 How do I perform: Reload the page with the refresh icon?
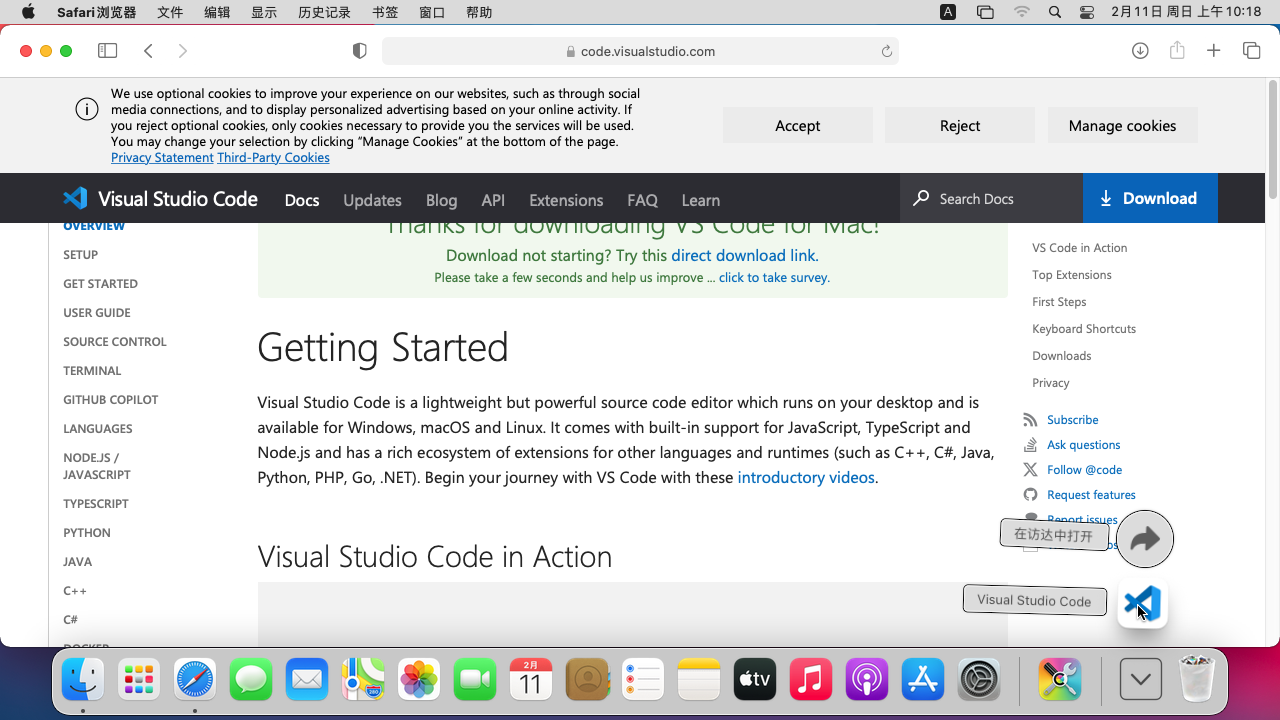tap(886, 51)
